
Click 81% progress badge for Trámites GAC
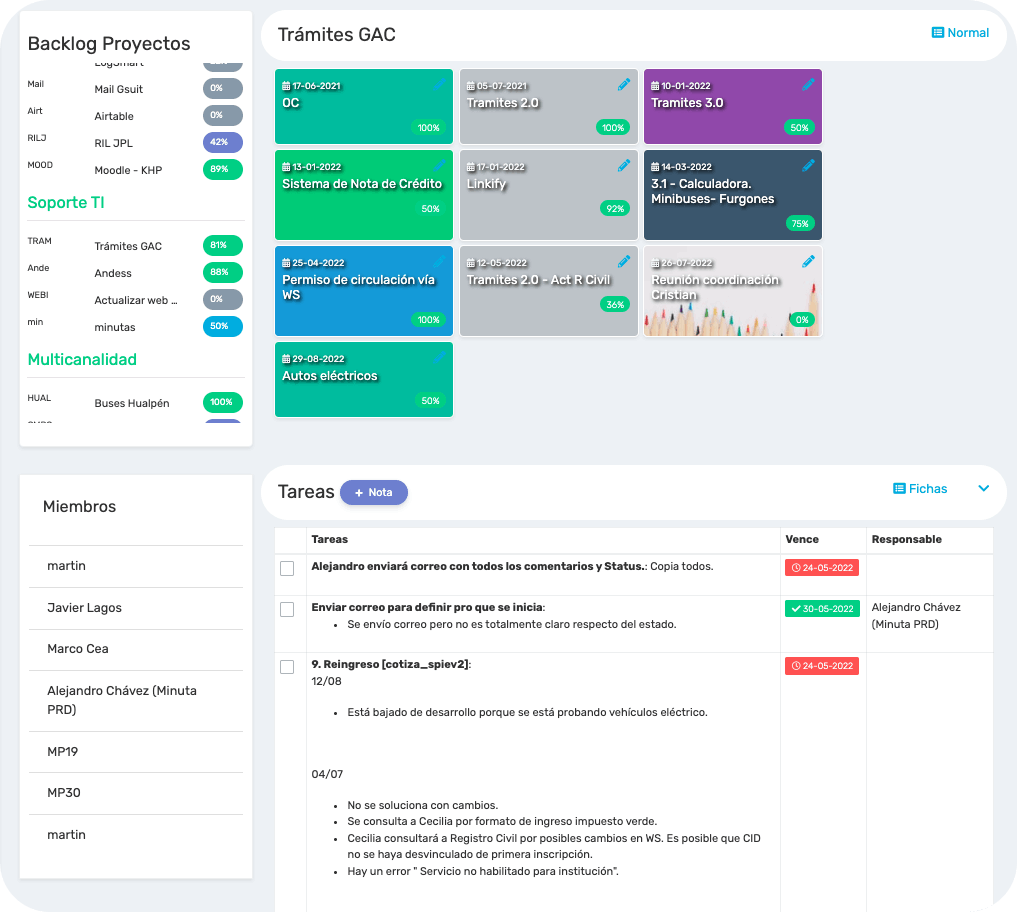[x=222, y=245]
